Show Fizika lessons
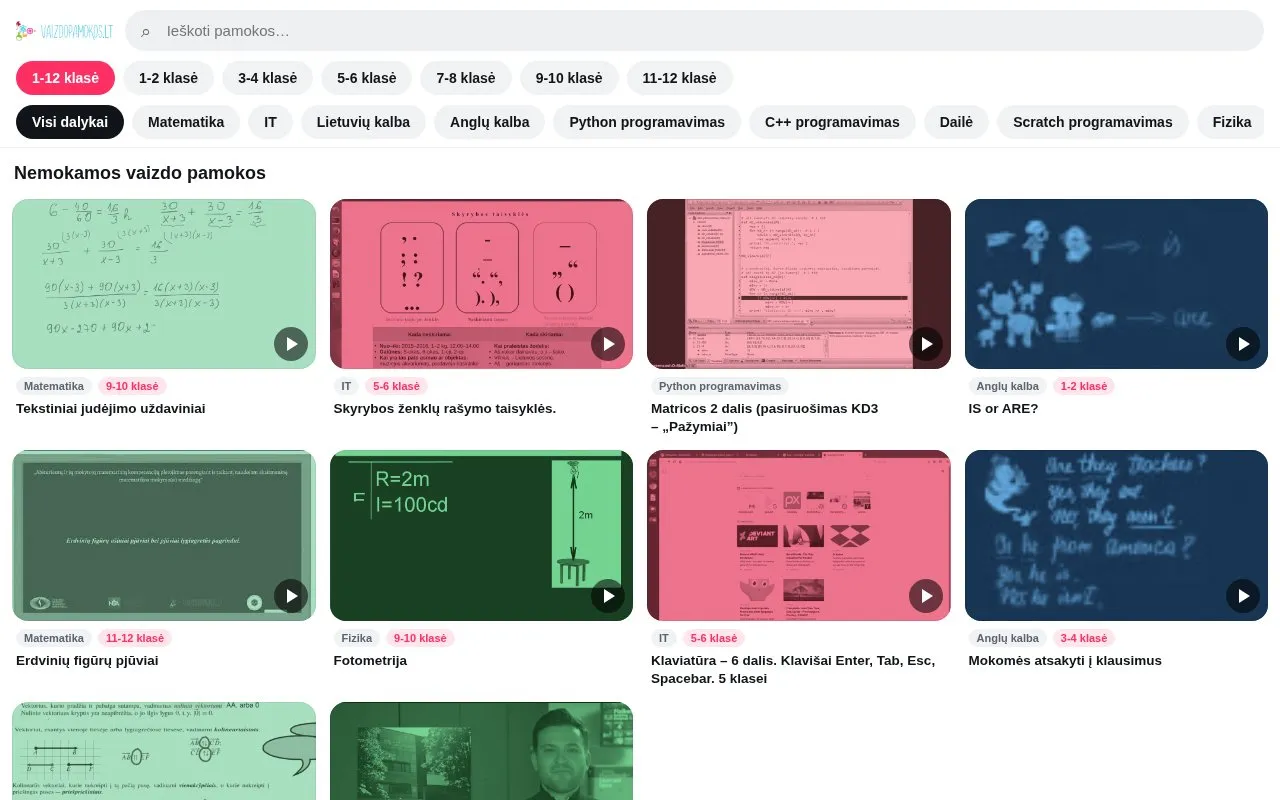 [x=1232, y=122]
